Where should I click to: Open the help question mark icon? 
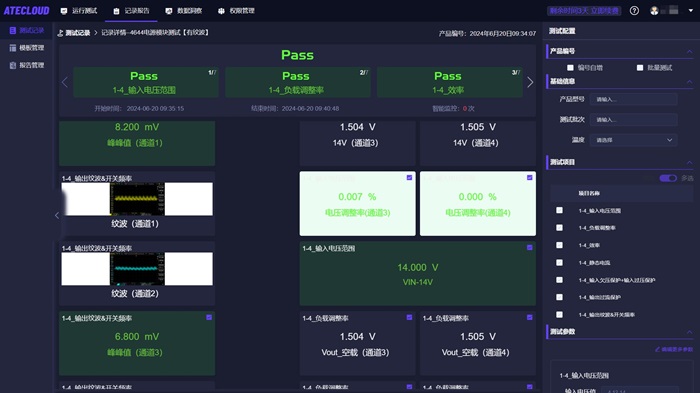634,11
